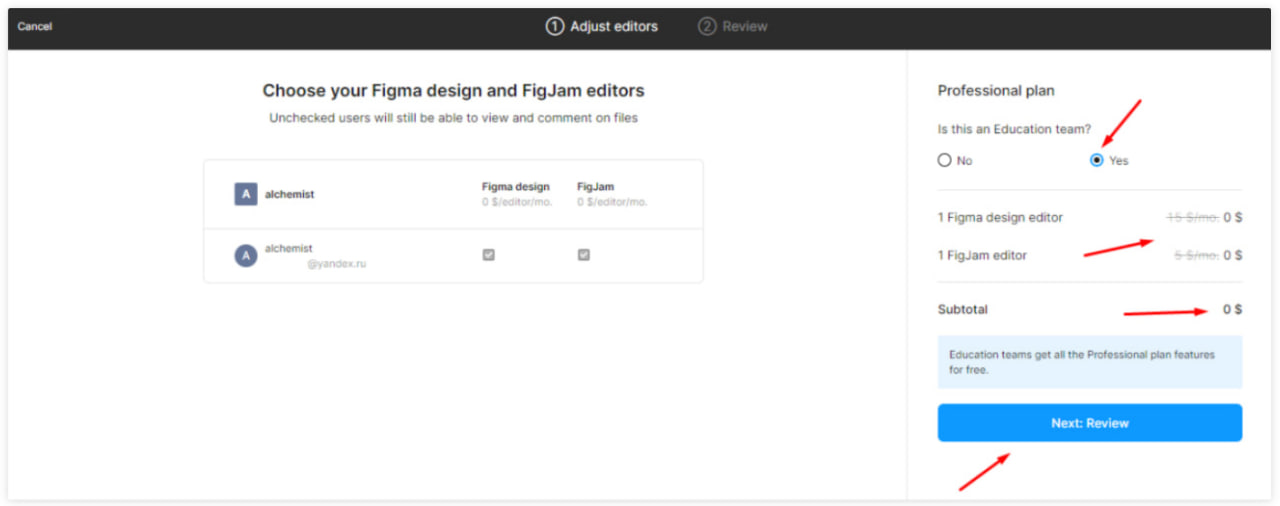Click the 1 Figma design editor line

[x=1000, y=217]
